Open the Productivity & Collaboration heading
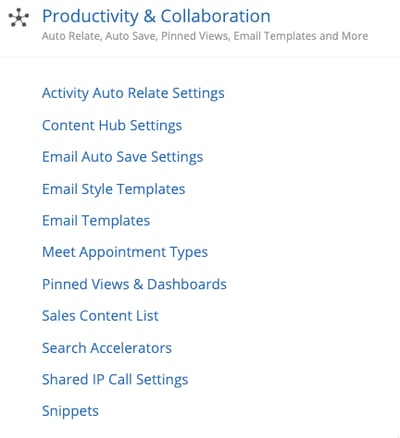The image size is (400, 438). (156, 16)
